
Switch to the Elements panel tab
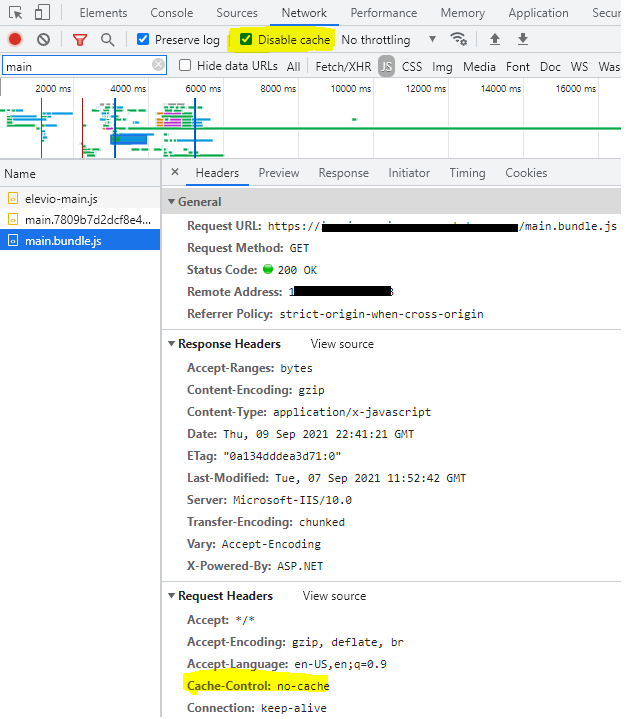click(103, 13)
